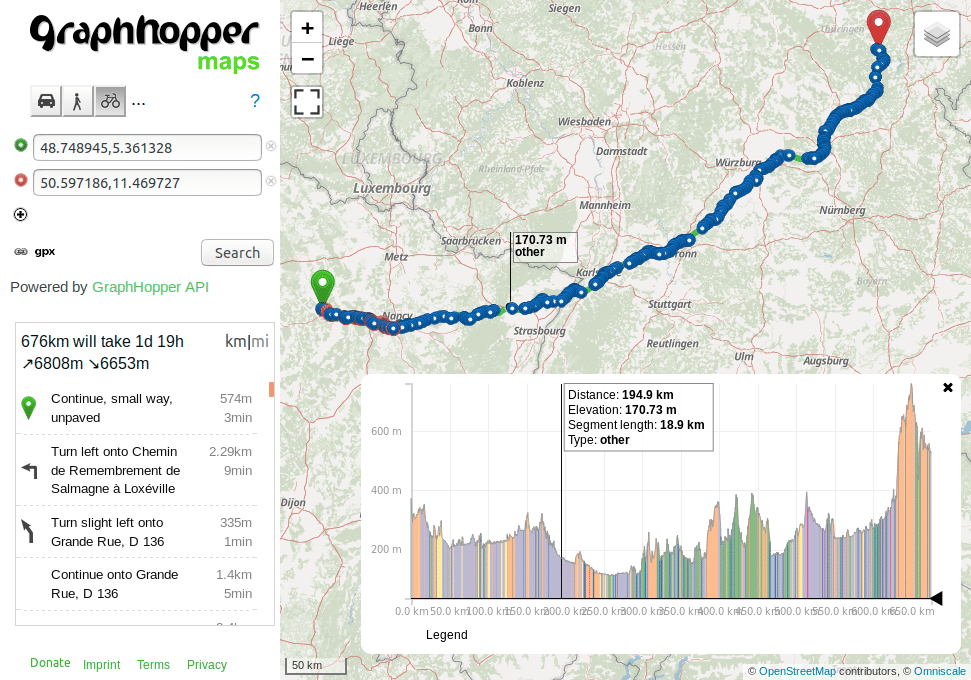Image resolution: width=971 pixels, height=680 pixels.
Task: Zoom in on the map
Action: [307, 28]
